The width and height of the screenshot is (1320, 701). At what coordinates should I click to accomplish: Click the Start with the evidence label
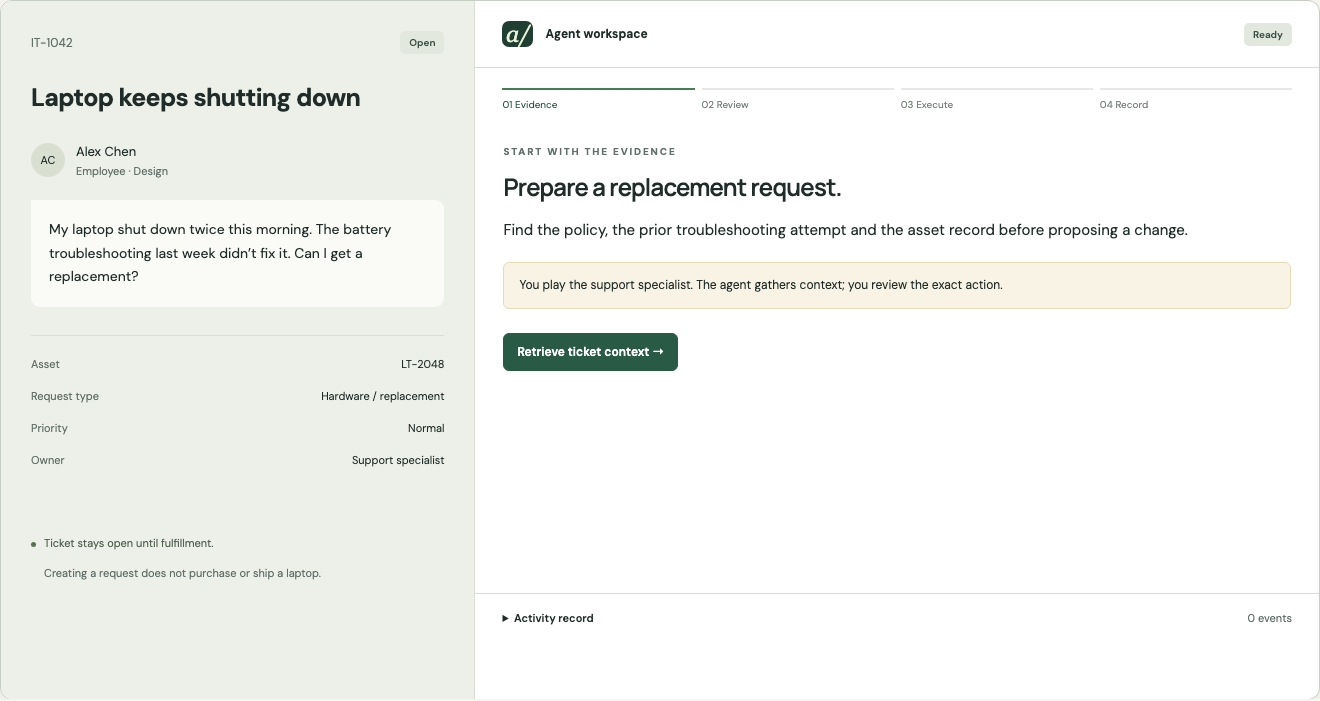point(589,152)
